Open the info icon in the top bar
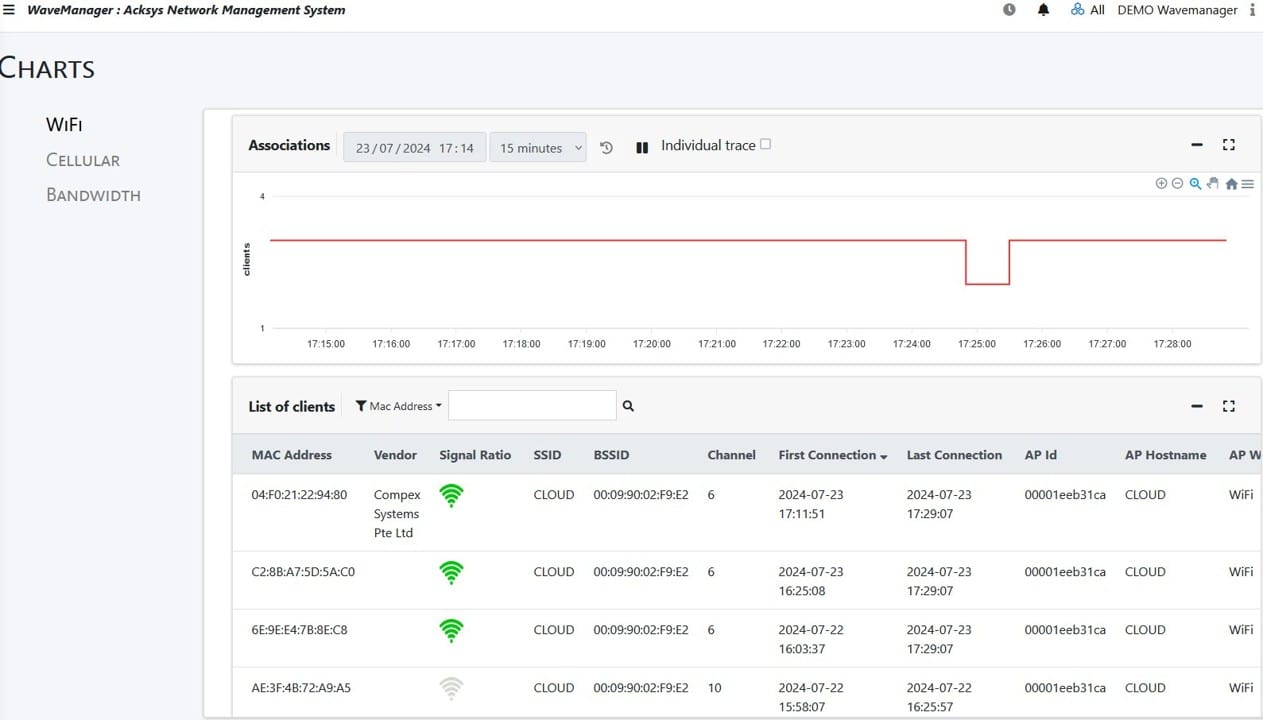Screen dimensions: 1263x720 tap(1253, 9)
